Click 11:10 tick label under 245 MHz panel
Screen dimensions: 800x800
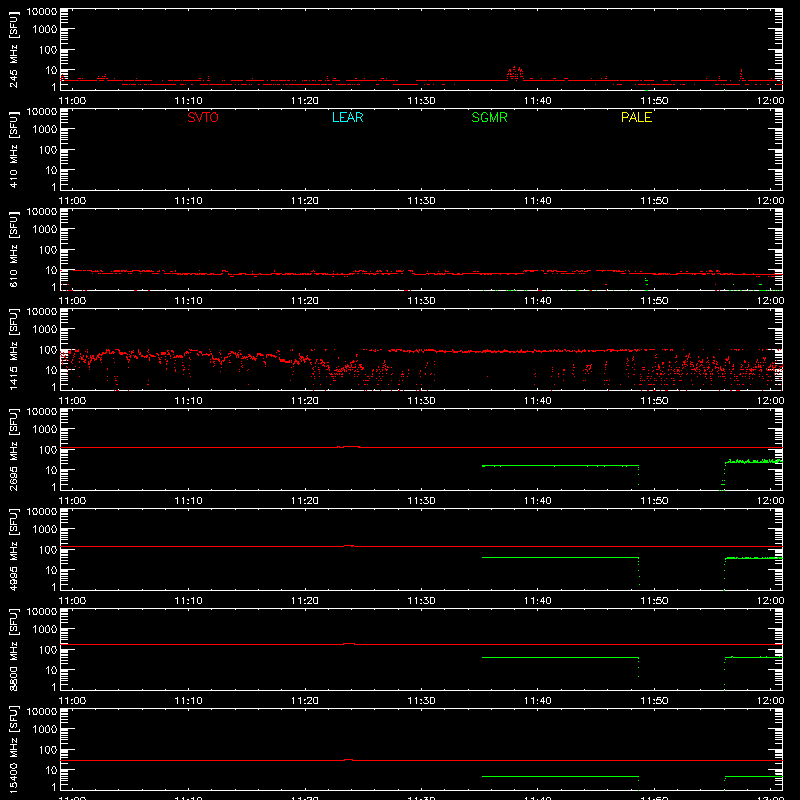pos(189,101)
